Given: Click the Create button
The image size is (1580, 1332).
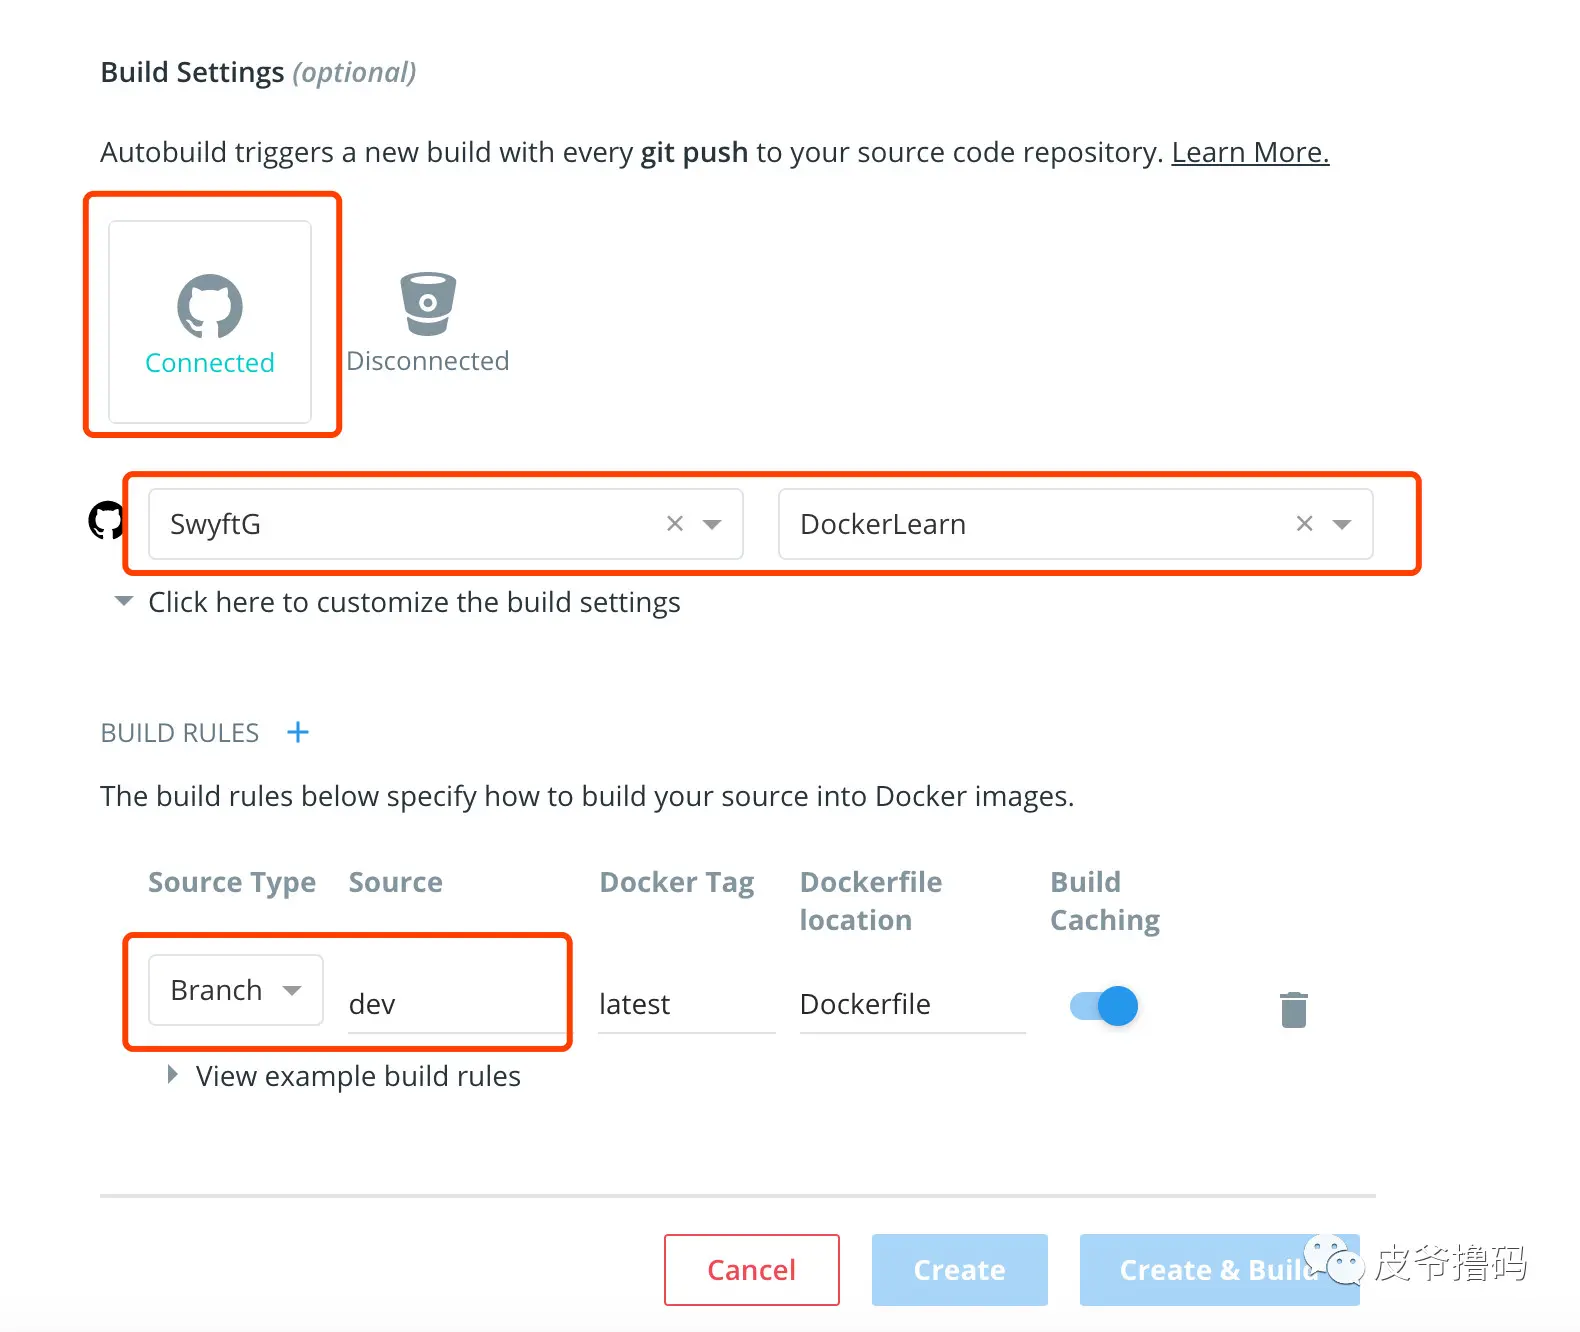Looking at the screenshot, I should tap(960, 1270).
